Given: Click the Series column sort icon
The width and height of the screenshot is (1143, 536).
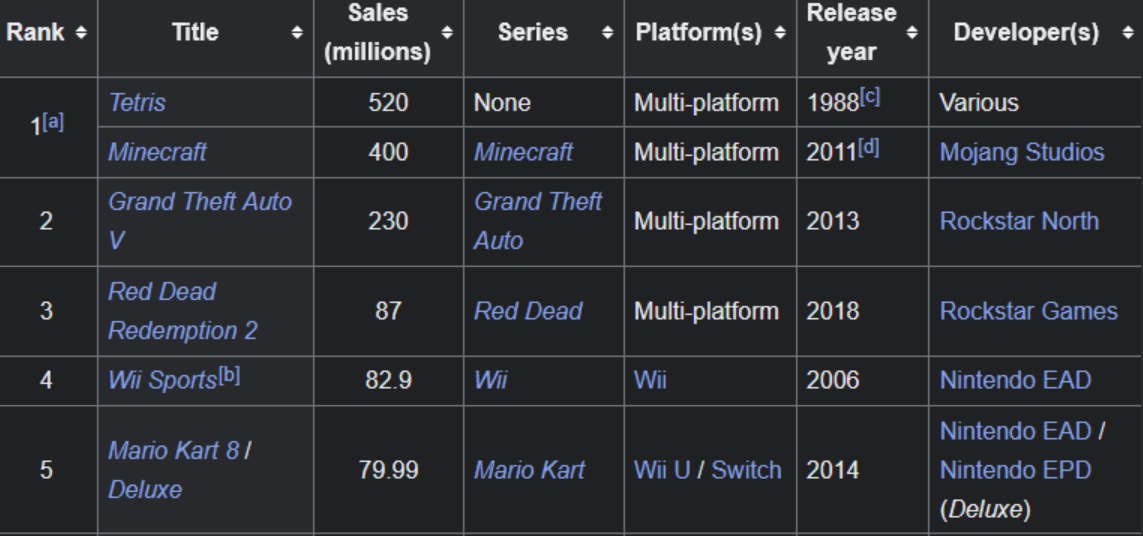Looking at the screenshot, I should click(x=607, y=33).
